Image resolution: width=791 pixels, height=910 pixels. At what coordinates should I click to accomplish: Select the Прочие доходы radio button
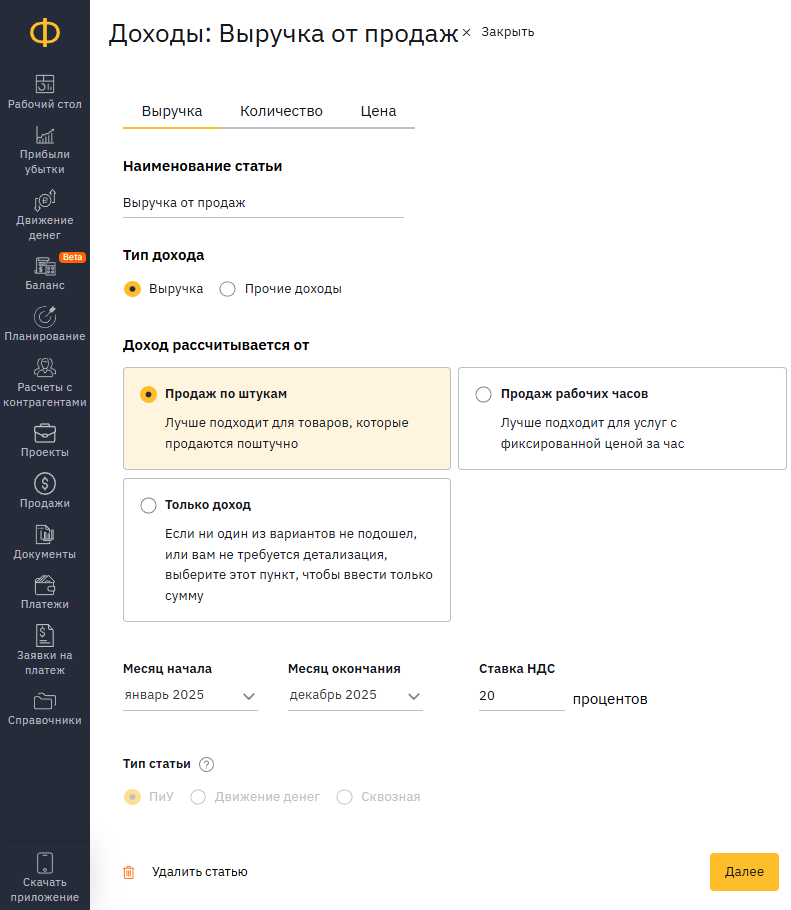click(x=227, y=289)
